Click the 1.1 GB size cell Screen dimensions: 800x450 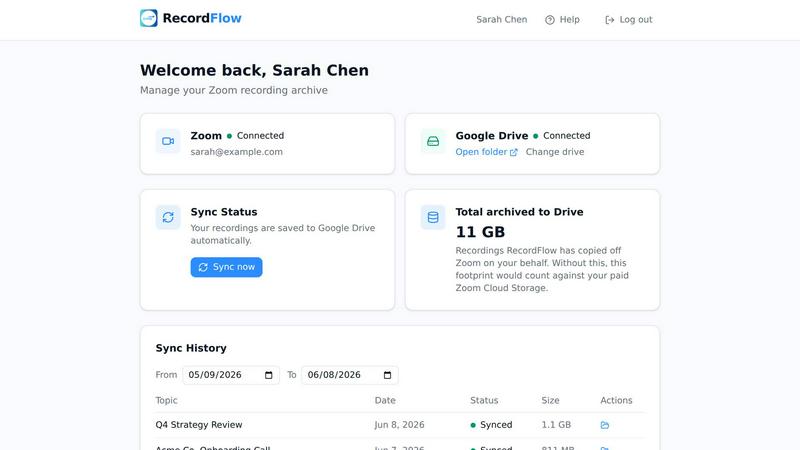tap(556, 425)
